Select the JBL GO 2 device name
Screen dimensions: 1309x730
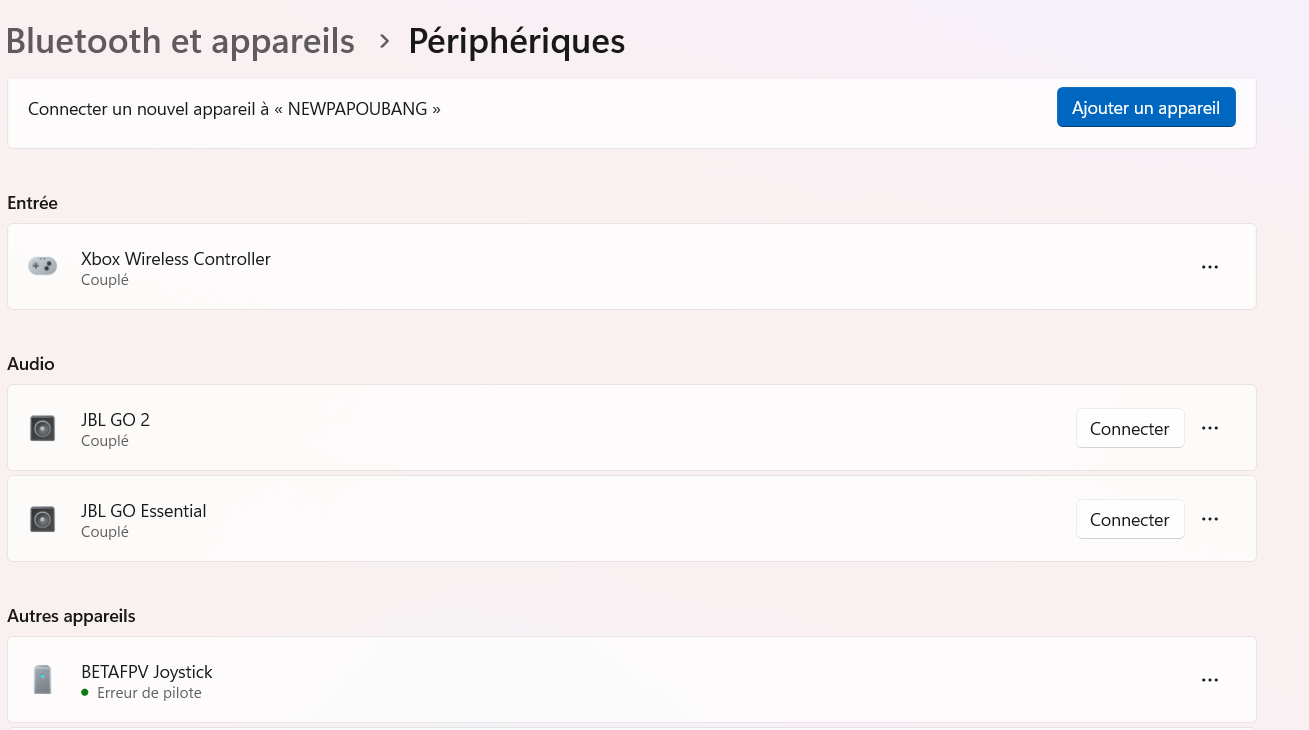click(115, 420)
